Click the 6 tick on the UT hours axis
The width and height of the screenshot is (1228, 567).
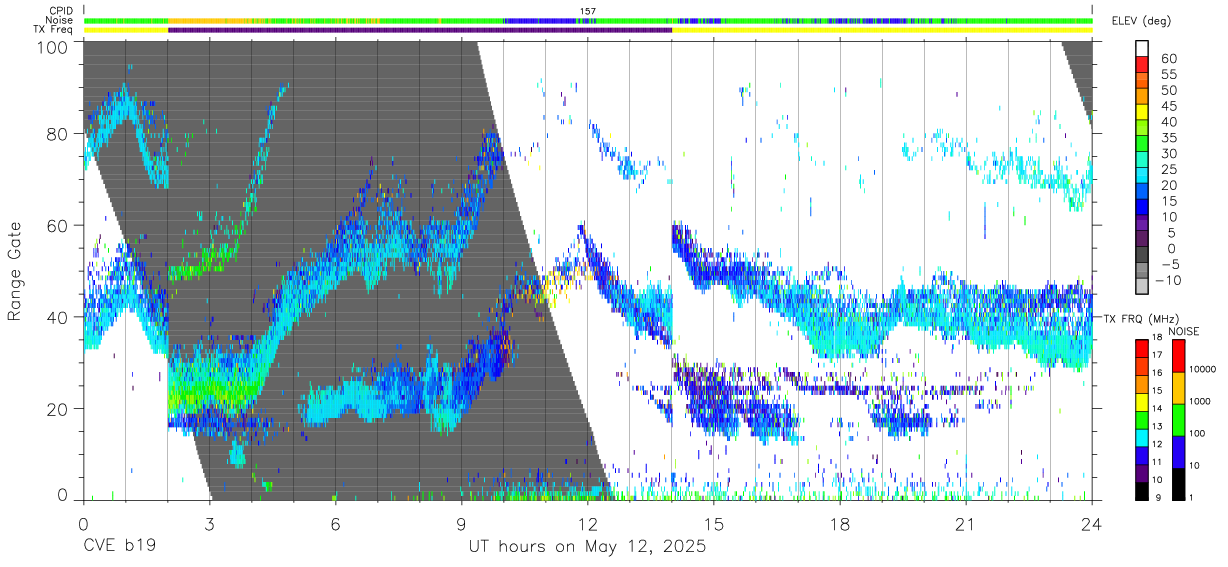click(x=335, y=524)
